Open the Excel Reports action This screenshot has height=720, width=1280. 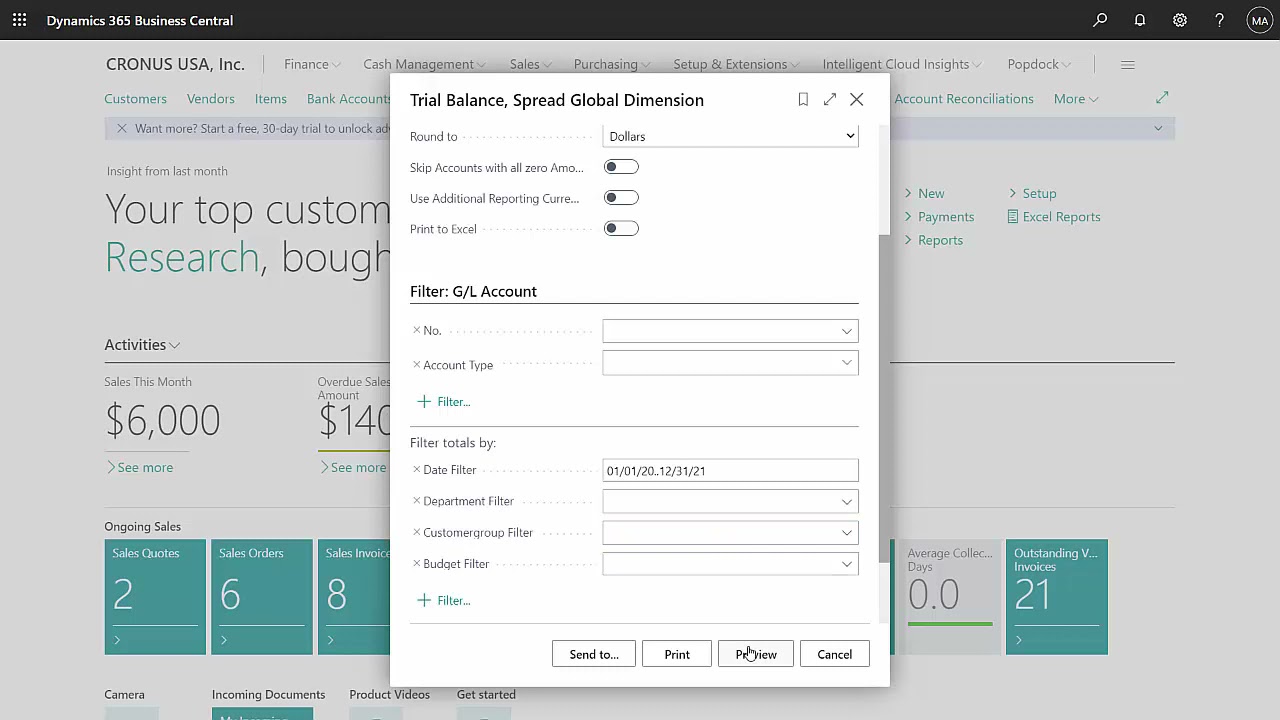coord(1053,216)
